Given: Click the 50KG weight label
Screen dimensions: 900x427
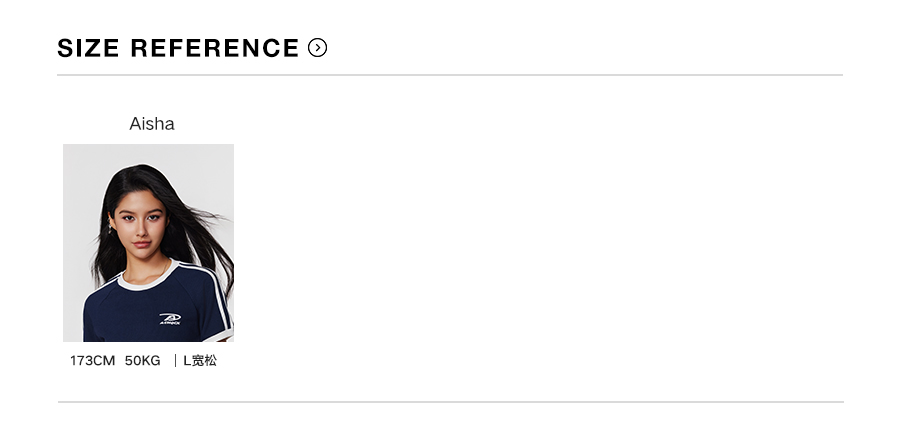Looking at the screenshot, I should coord(143,361).
